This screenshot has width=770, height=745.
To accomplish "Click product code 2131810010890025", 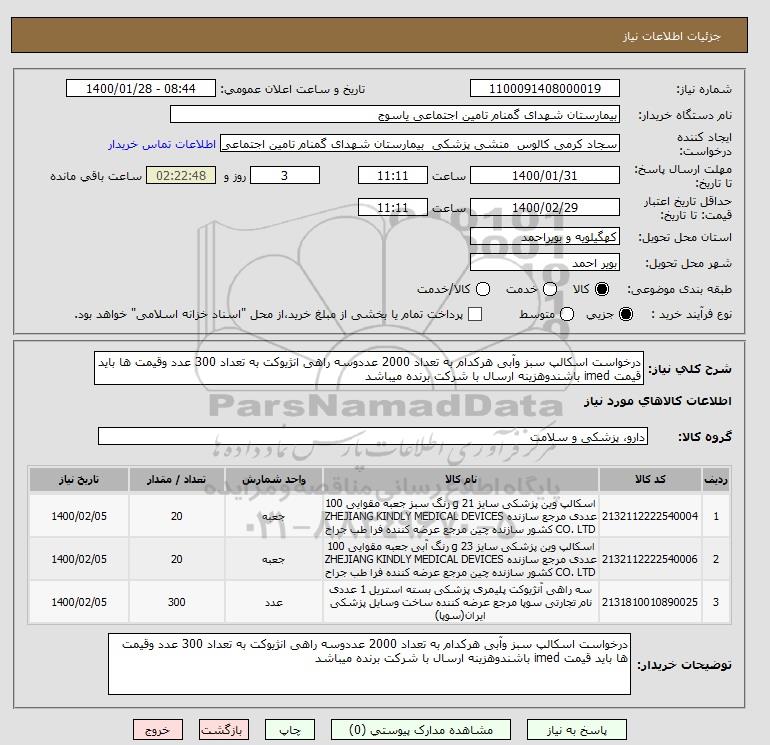I will coord(650,602).
